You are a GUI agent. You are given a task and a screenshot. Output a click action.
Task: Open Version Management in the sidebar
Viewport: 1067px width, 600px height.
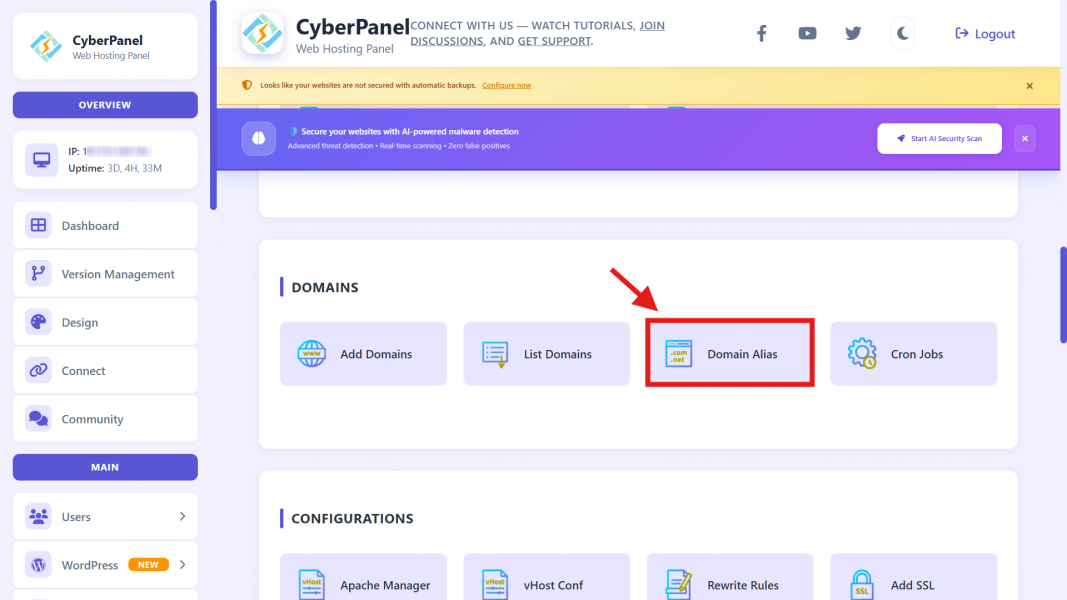click(x=105, y=273)
